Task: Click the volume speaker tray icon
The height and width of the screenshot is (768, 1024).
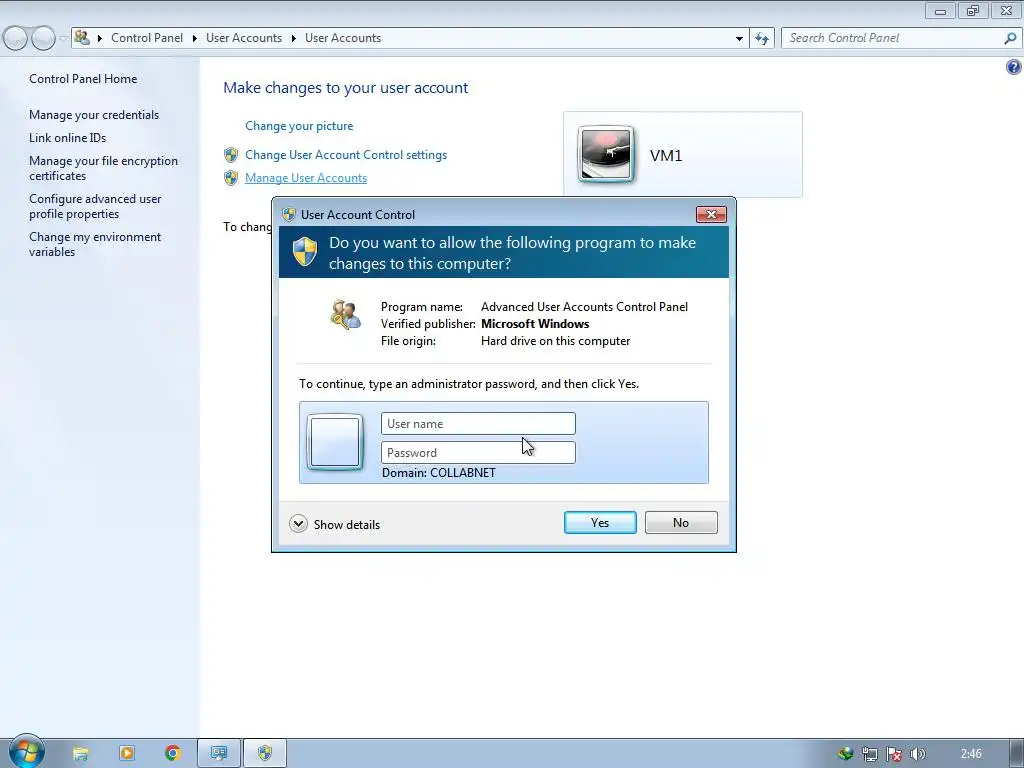Action: tap(918, 754)
